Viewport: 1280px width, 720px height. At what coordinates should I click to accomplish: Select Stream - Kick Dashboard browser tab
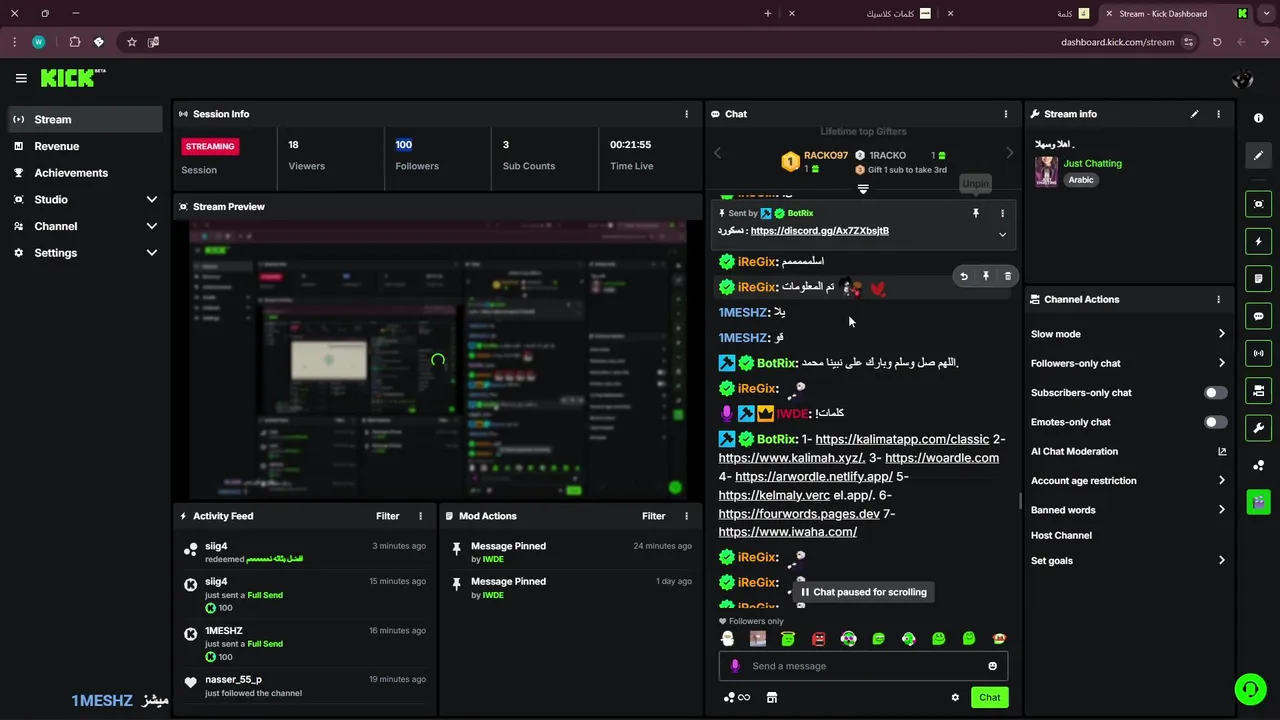(1178, 14)
